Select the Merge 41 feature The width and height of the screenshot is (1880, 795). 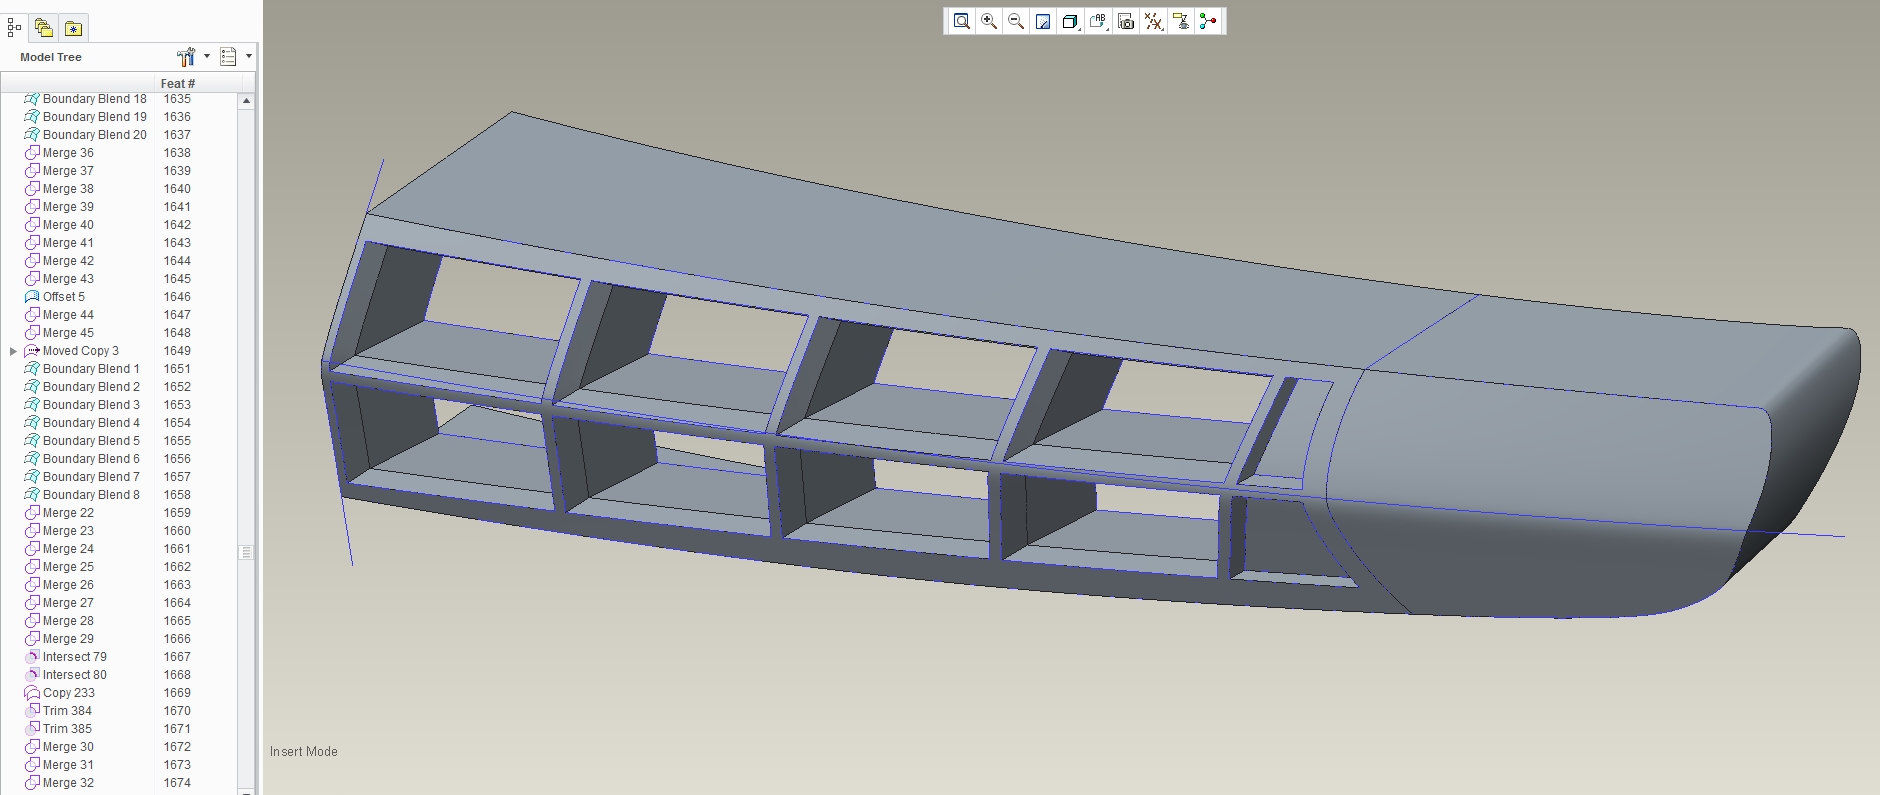pos(68,243)
